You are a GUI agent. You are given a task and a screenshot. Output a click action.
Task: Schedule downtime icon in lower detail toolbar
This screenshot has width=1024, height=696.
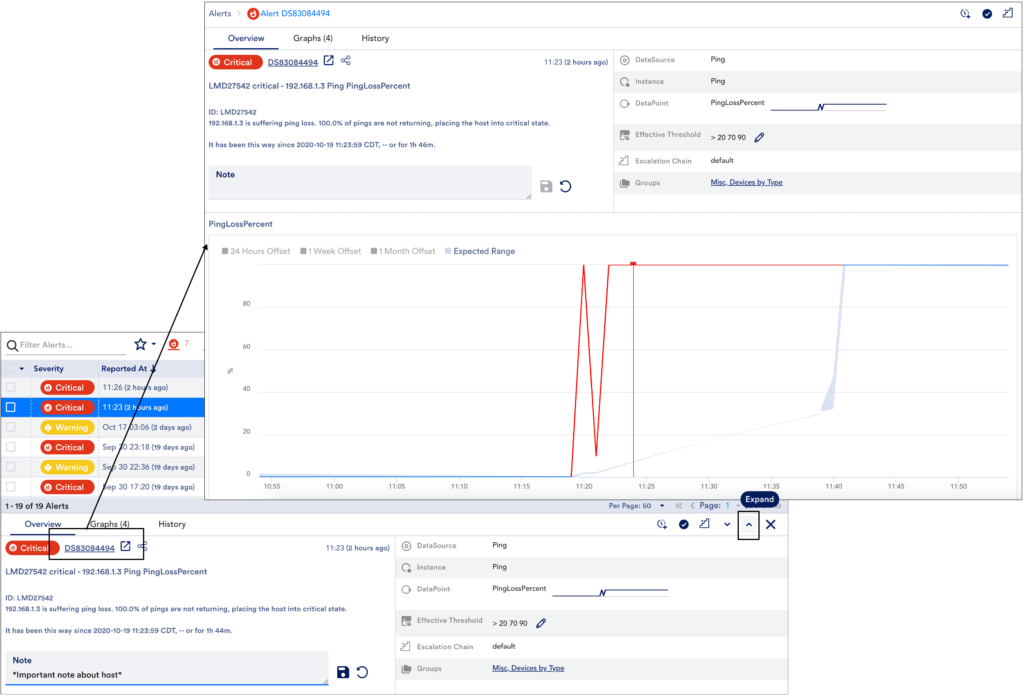(662, 524)
